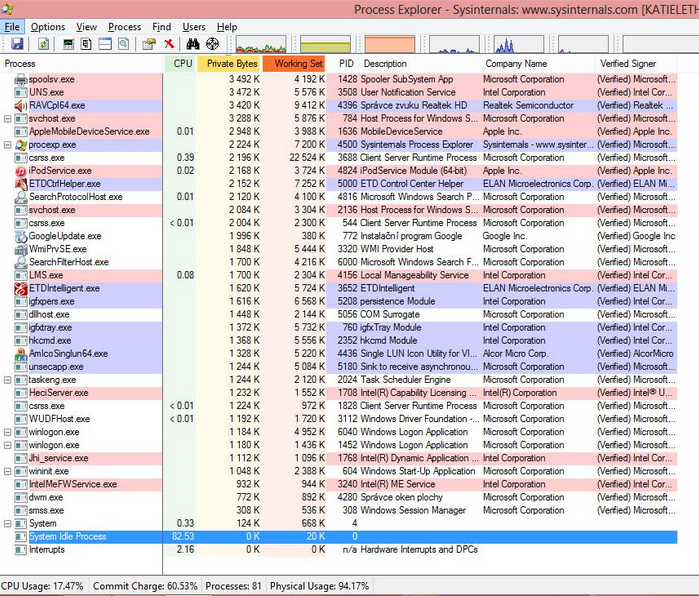Open the Users menu
The image size is (699, 596).
pyautogui.click(x=194, y=27)
